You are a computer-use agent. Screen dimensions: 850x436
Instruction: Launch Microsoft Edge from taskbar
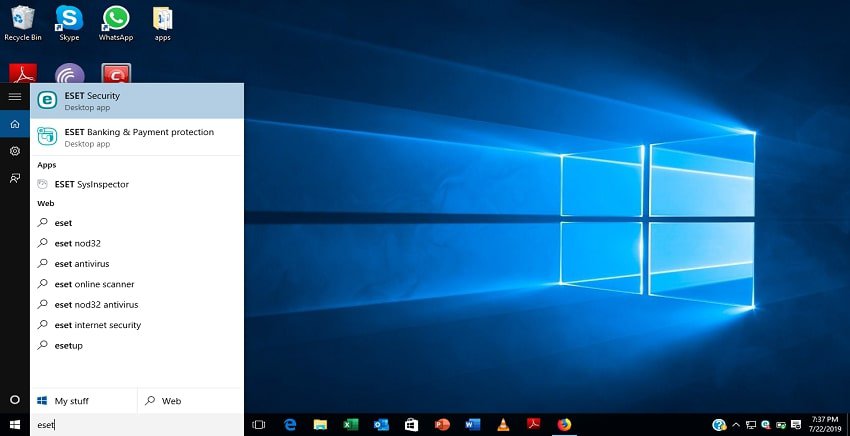[290, 425]
